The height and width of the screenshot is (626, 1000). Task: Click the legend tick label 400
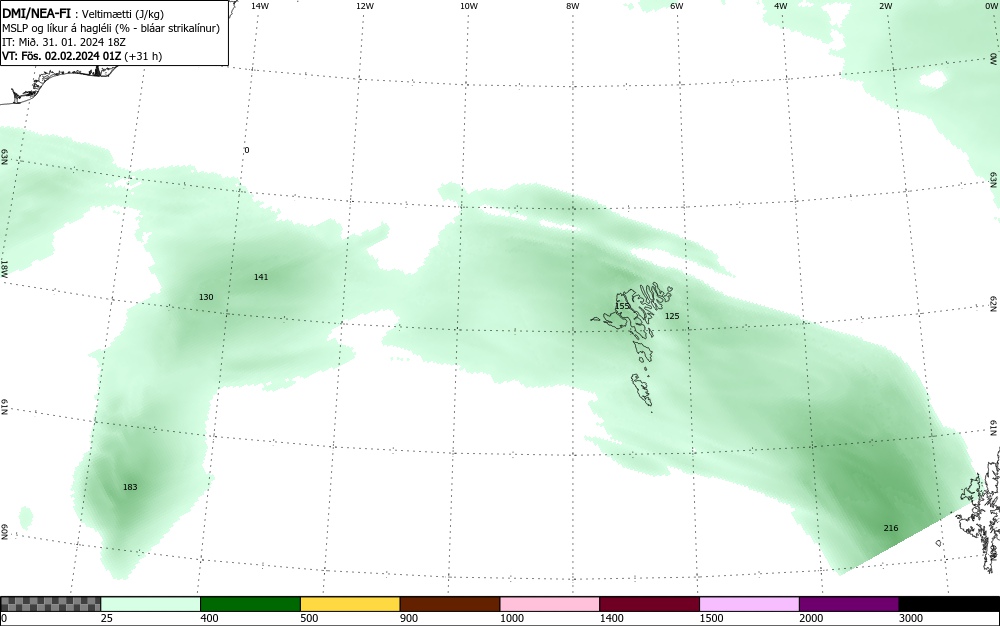coord(209,618)
